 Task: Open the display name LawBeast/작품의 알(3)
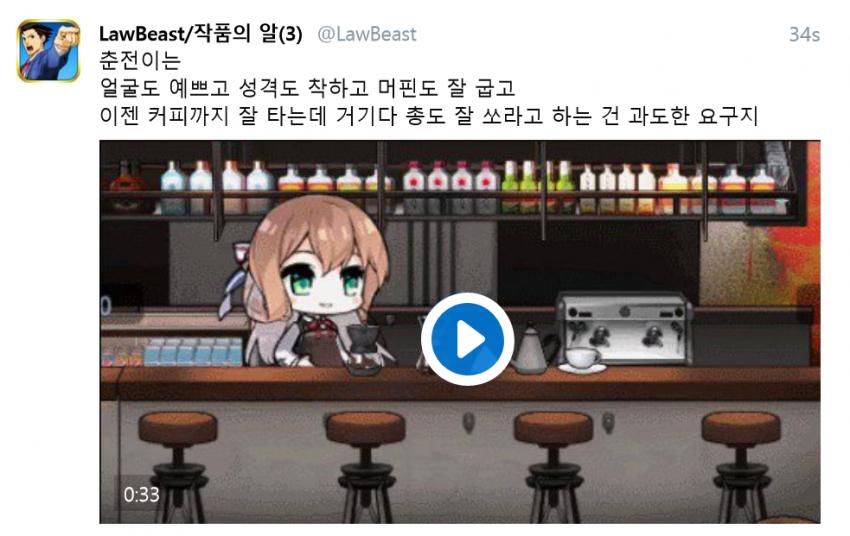coord(201,34)
